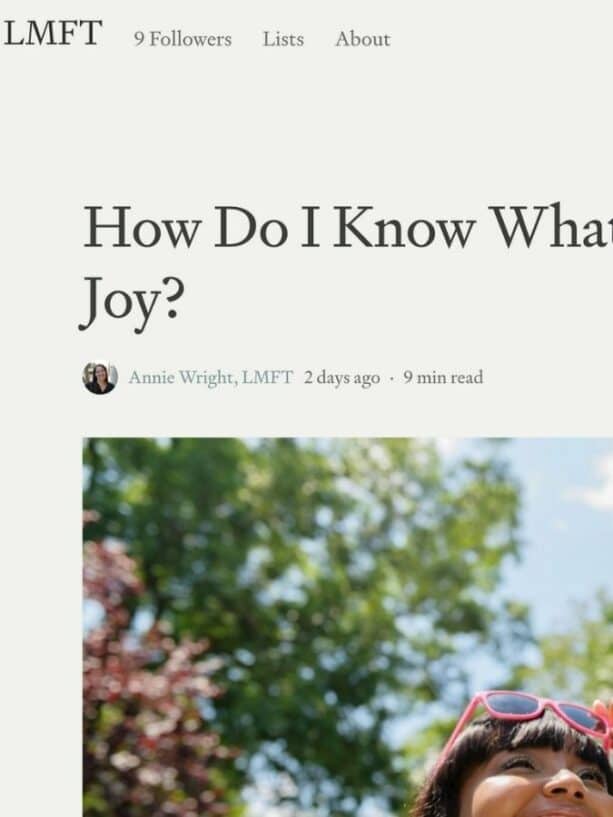Click the word 'How' in the headline
This screenshot has width=613, height=817.
142,228
